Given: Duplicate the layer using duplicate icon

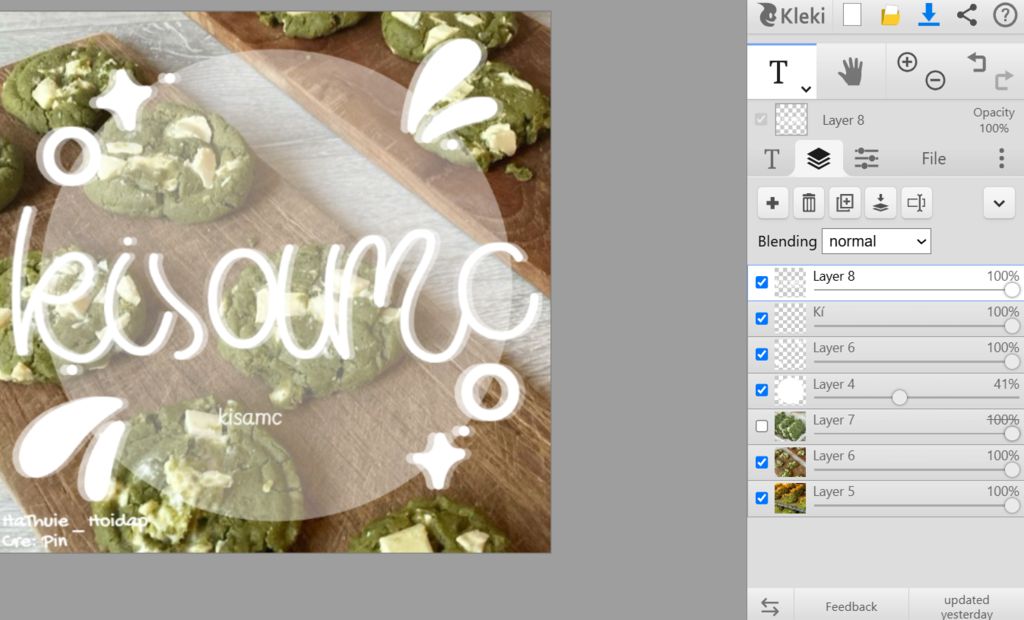Looking at the screenshot, I should pyautogui.click(x=844, y=203).
